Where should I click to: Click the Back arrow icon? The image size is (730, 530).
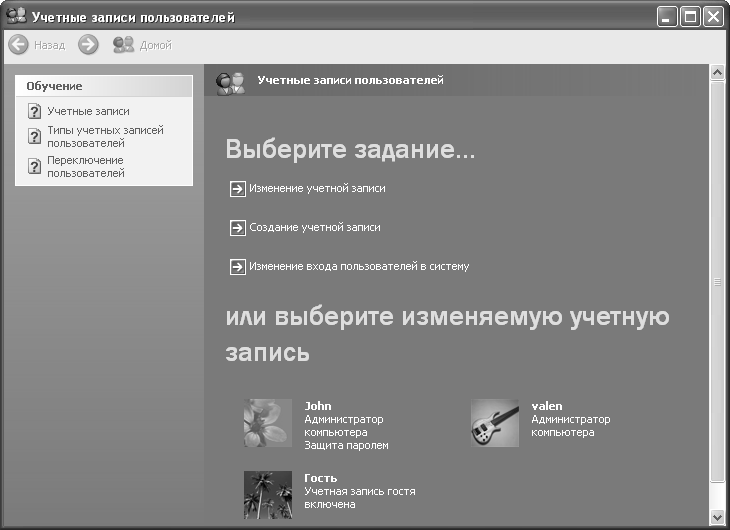[x=19, y=45]
